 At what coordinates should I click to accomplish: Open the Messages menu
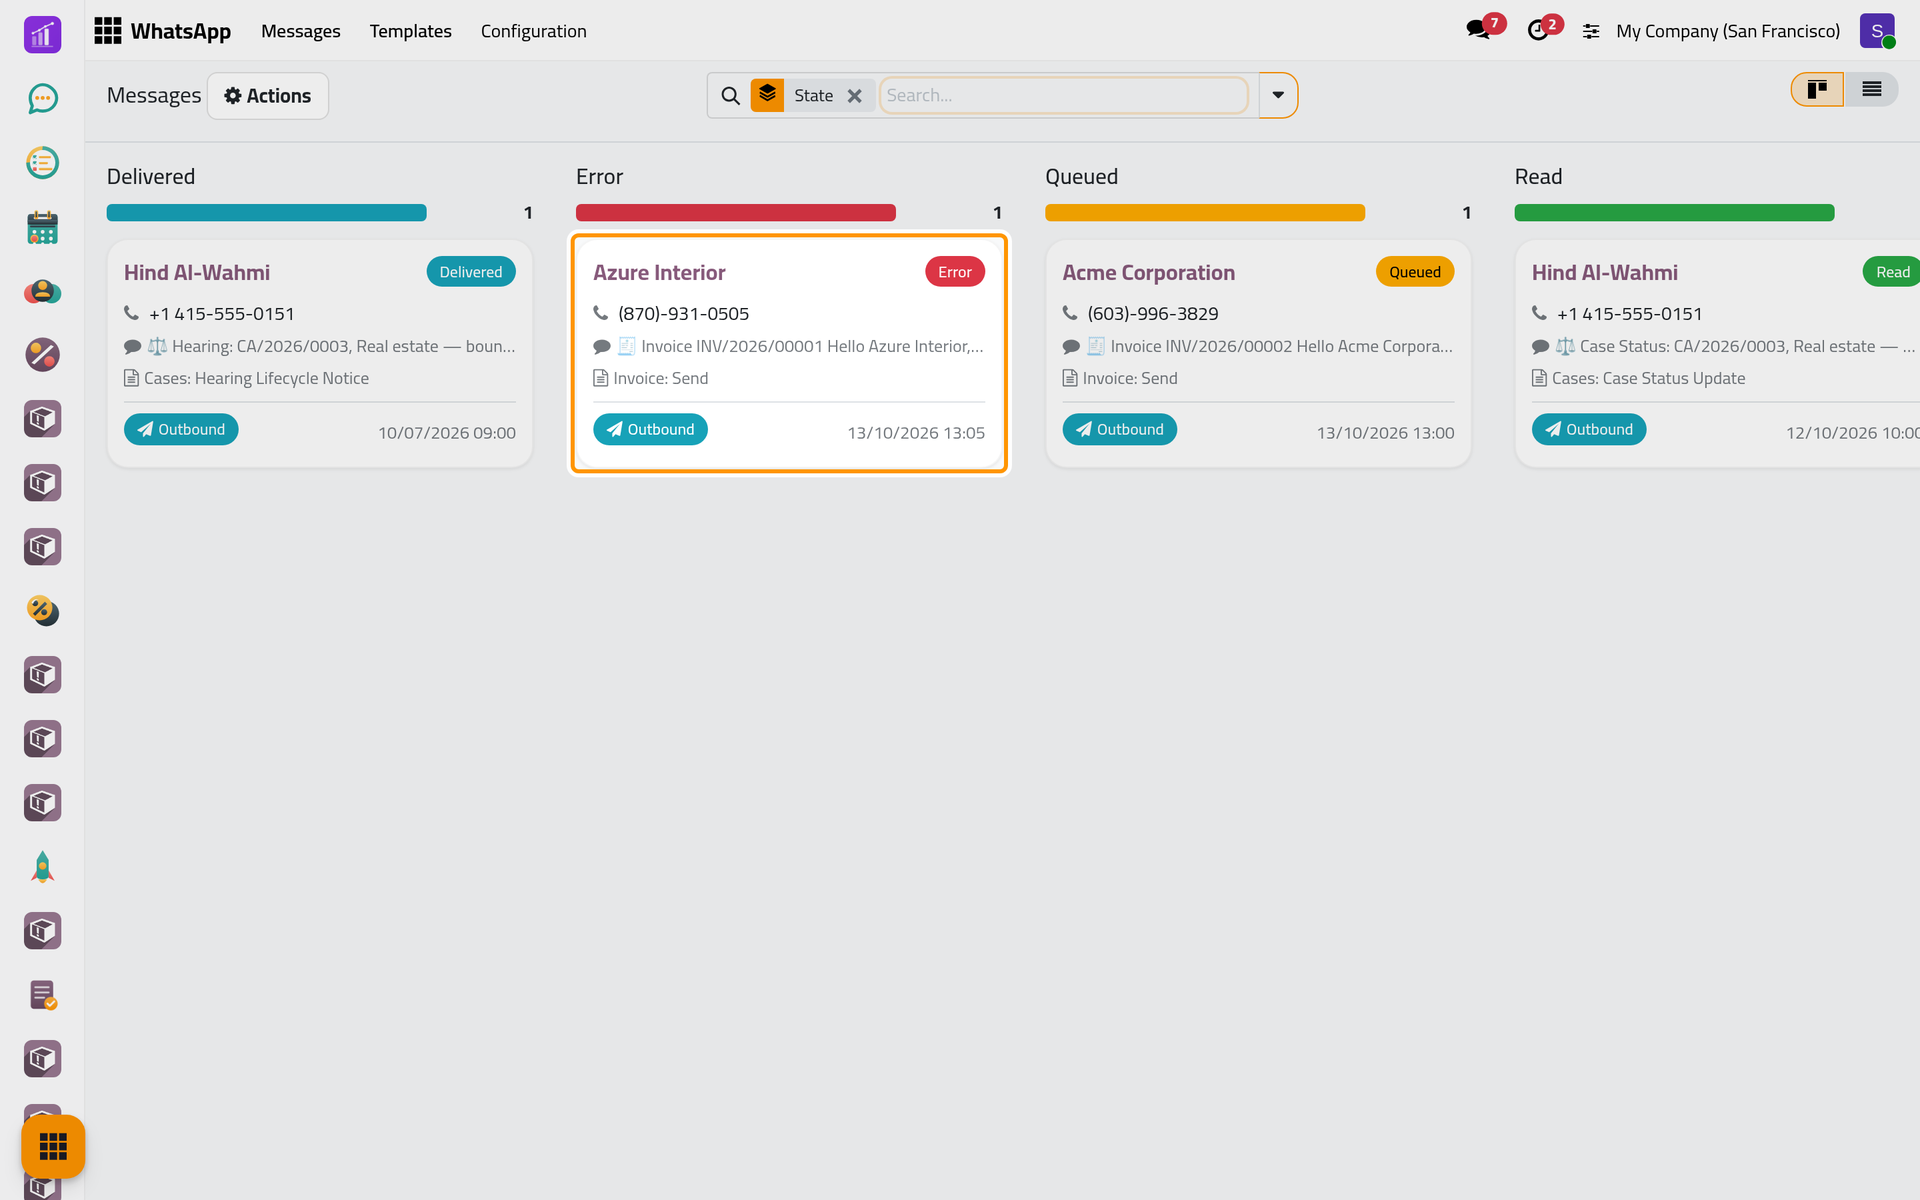(301, 31)
